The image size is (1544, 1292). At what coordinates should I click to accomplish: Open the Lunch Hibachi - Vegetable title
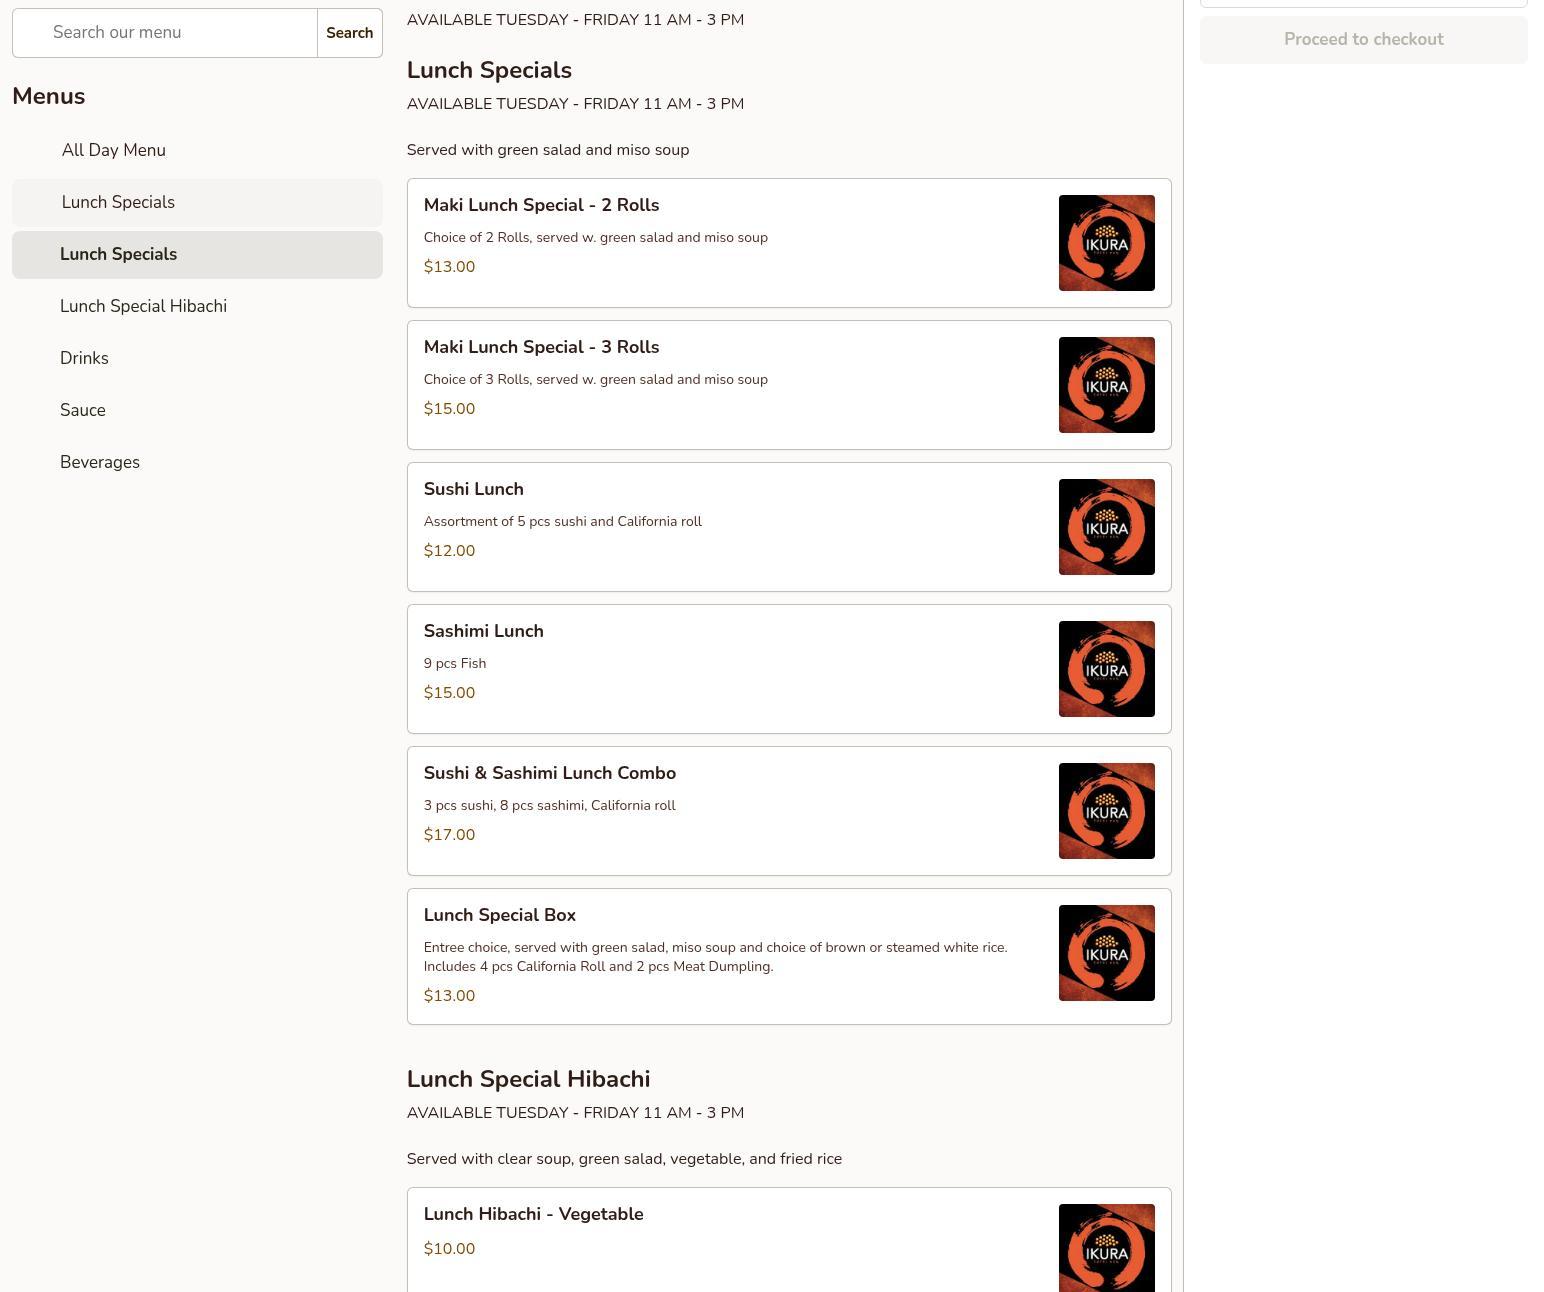533,1214
